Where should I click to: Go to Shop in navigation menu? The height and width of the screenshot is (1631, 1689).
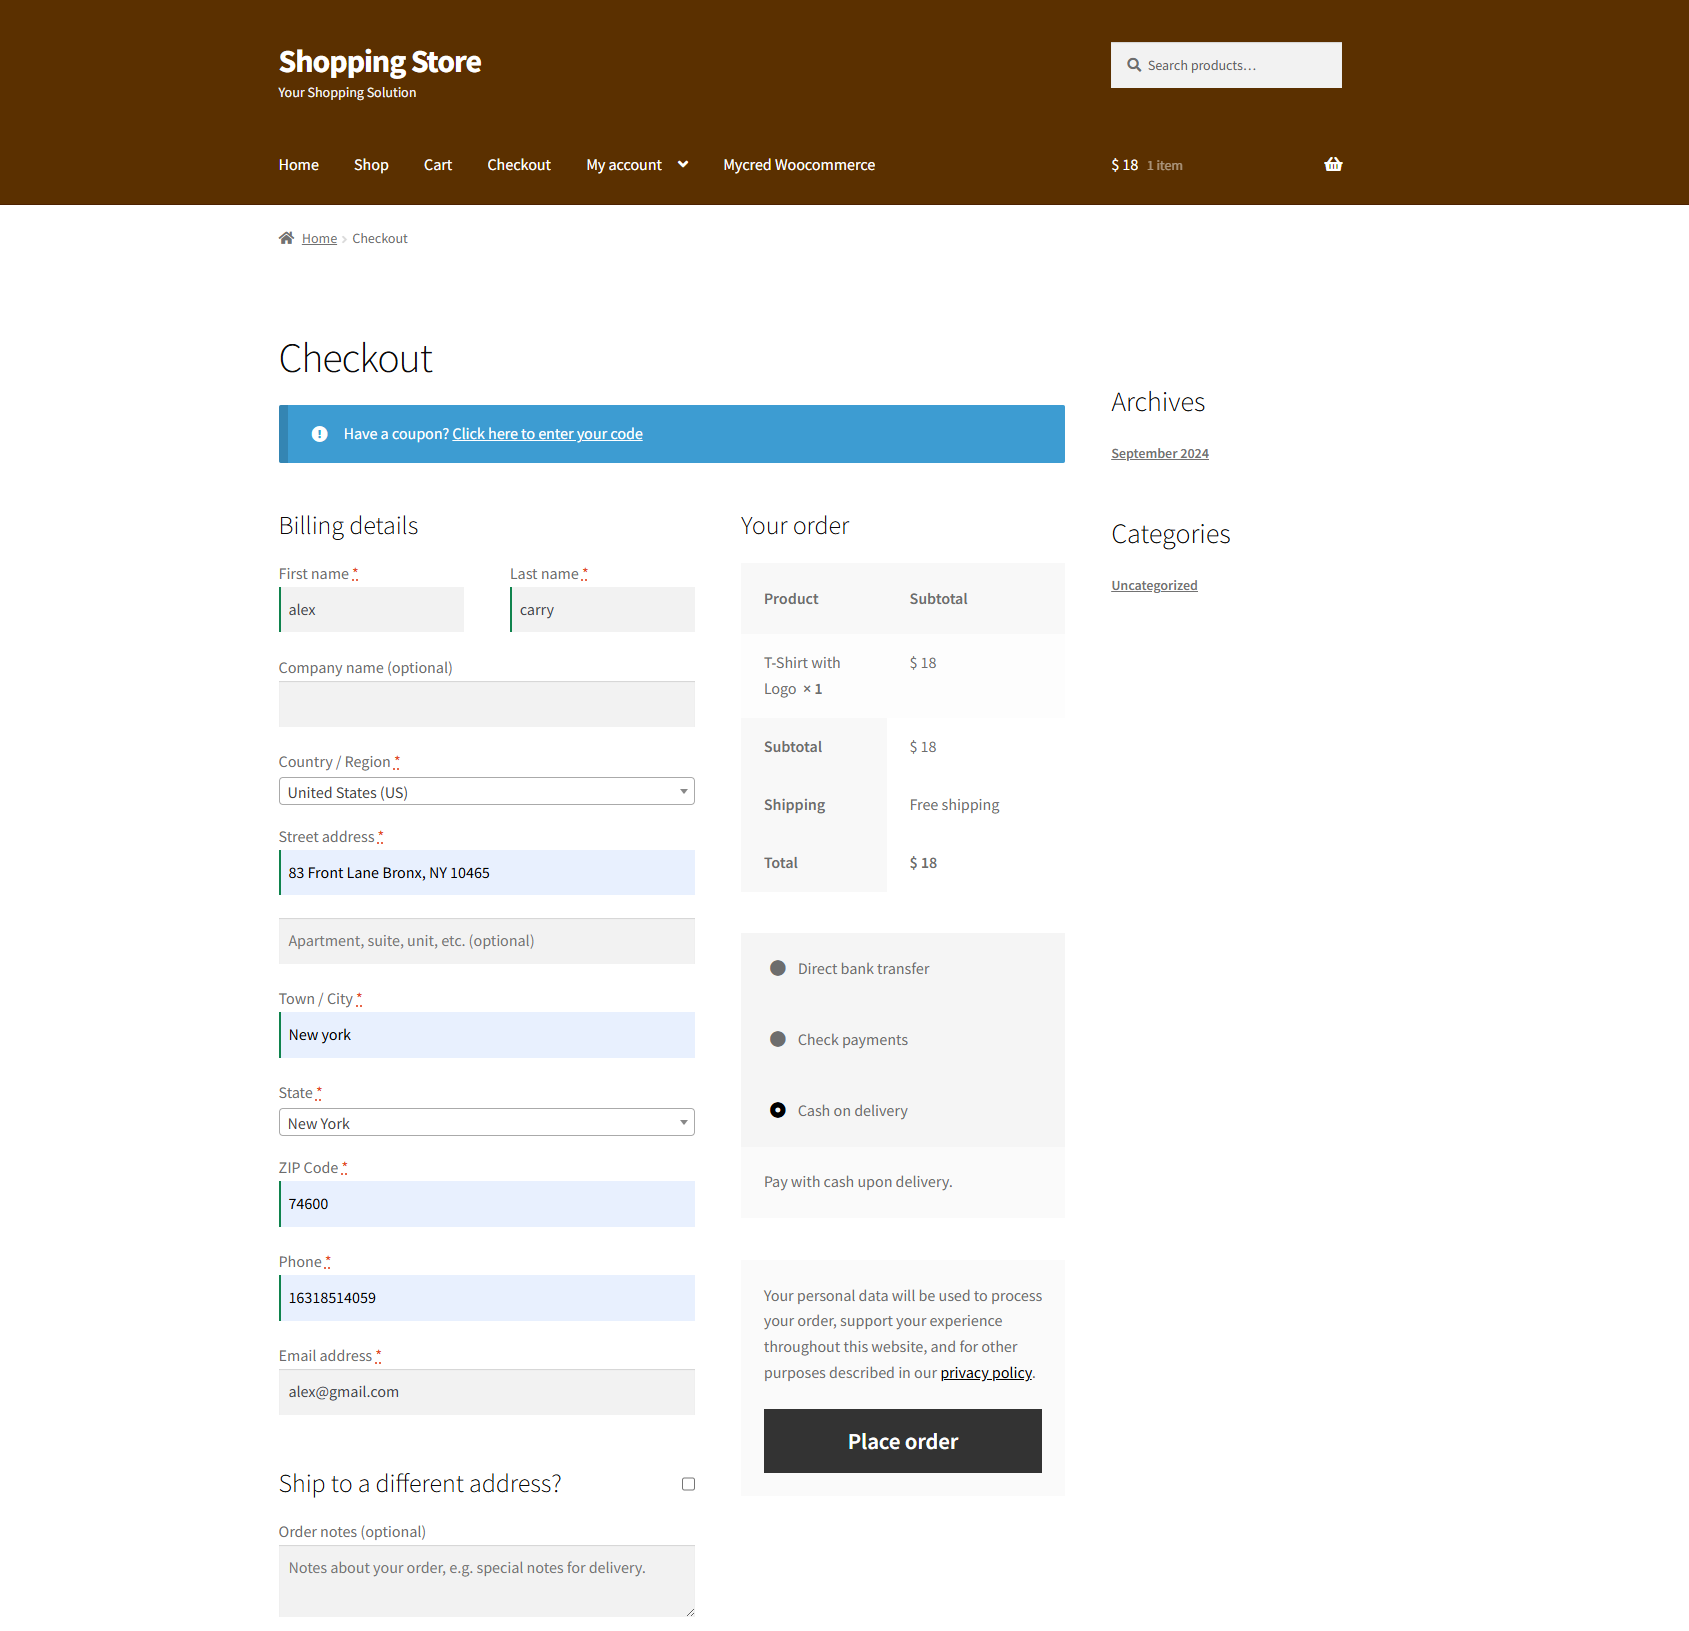(x=371, y=165)
